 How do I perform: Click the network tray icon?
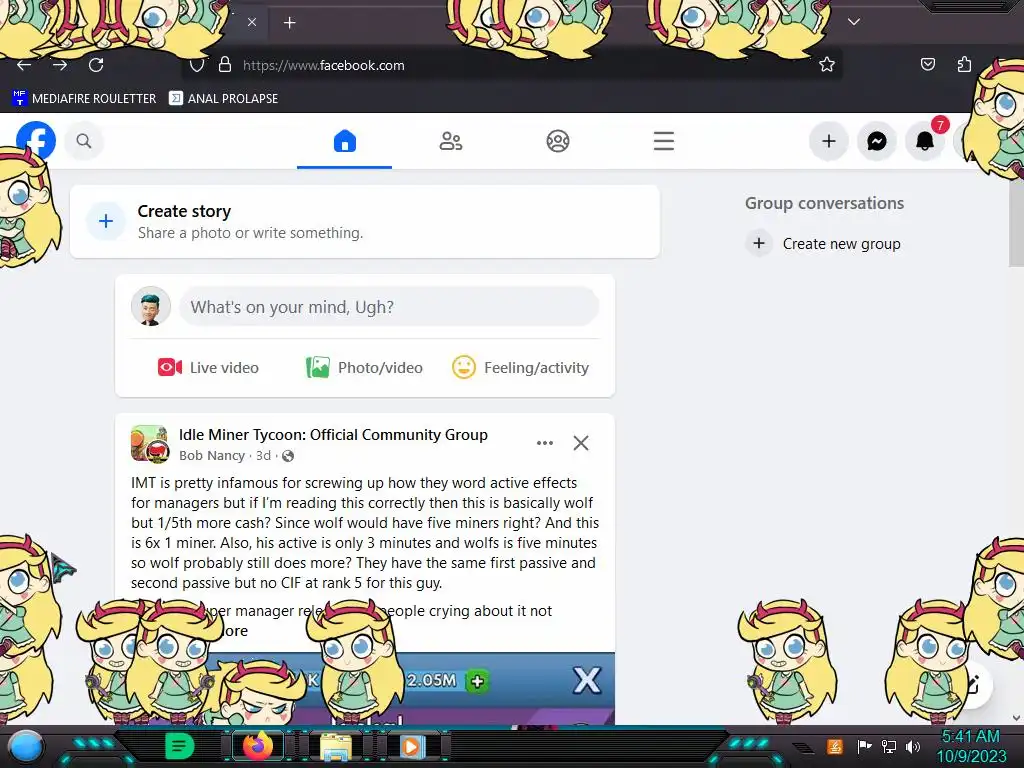889,746
